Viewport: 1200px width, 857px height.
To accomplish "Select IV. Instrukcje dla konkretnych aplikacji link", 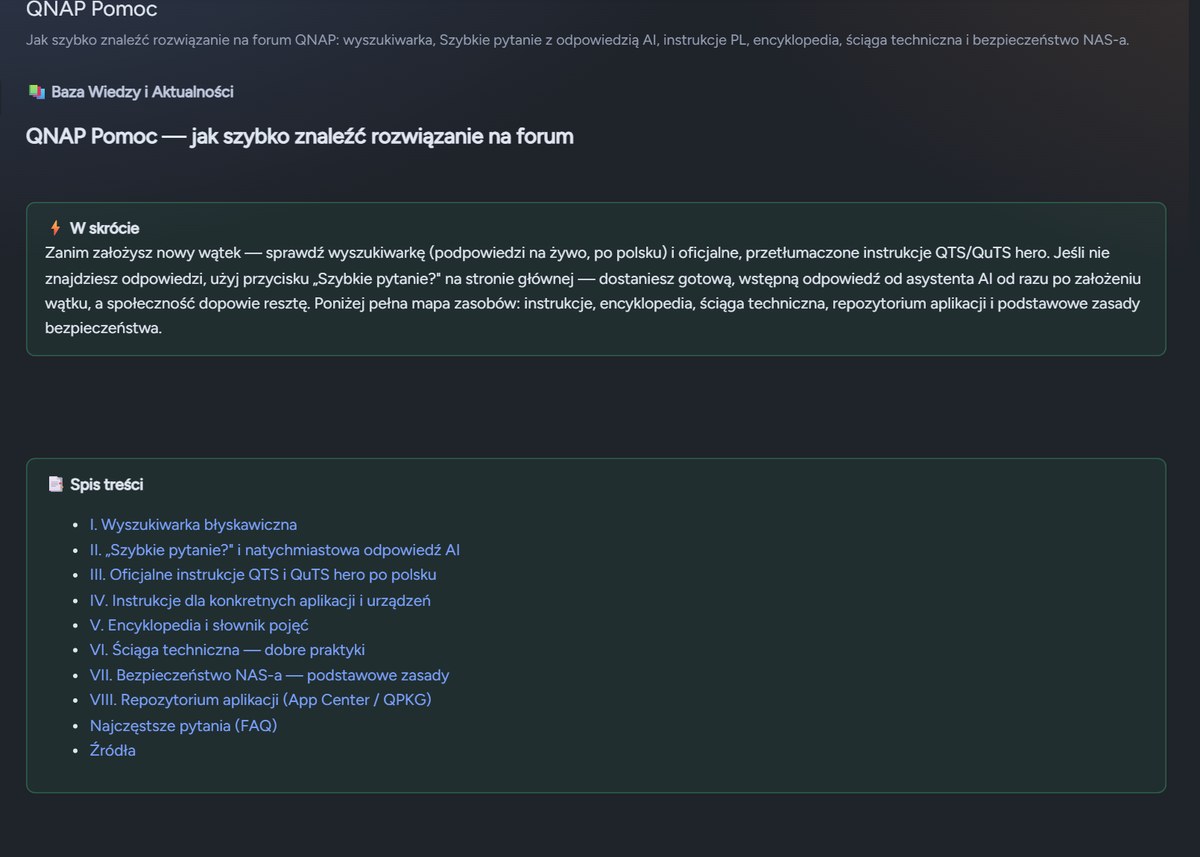I will click(260, 600).
